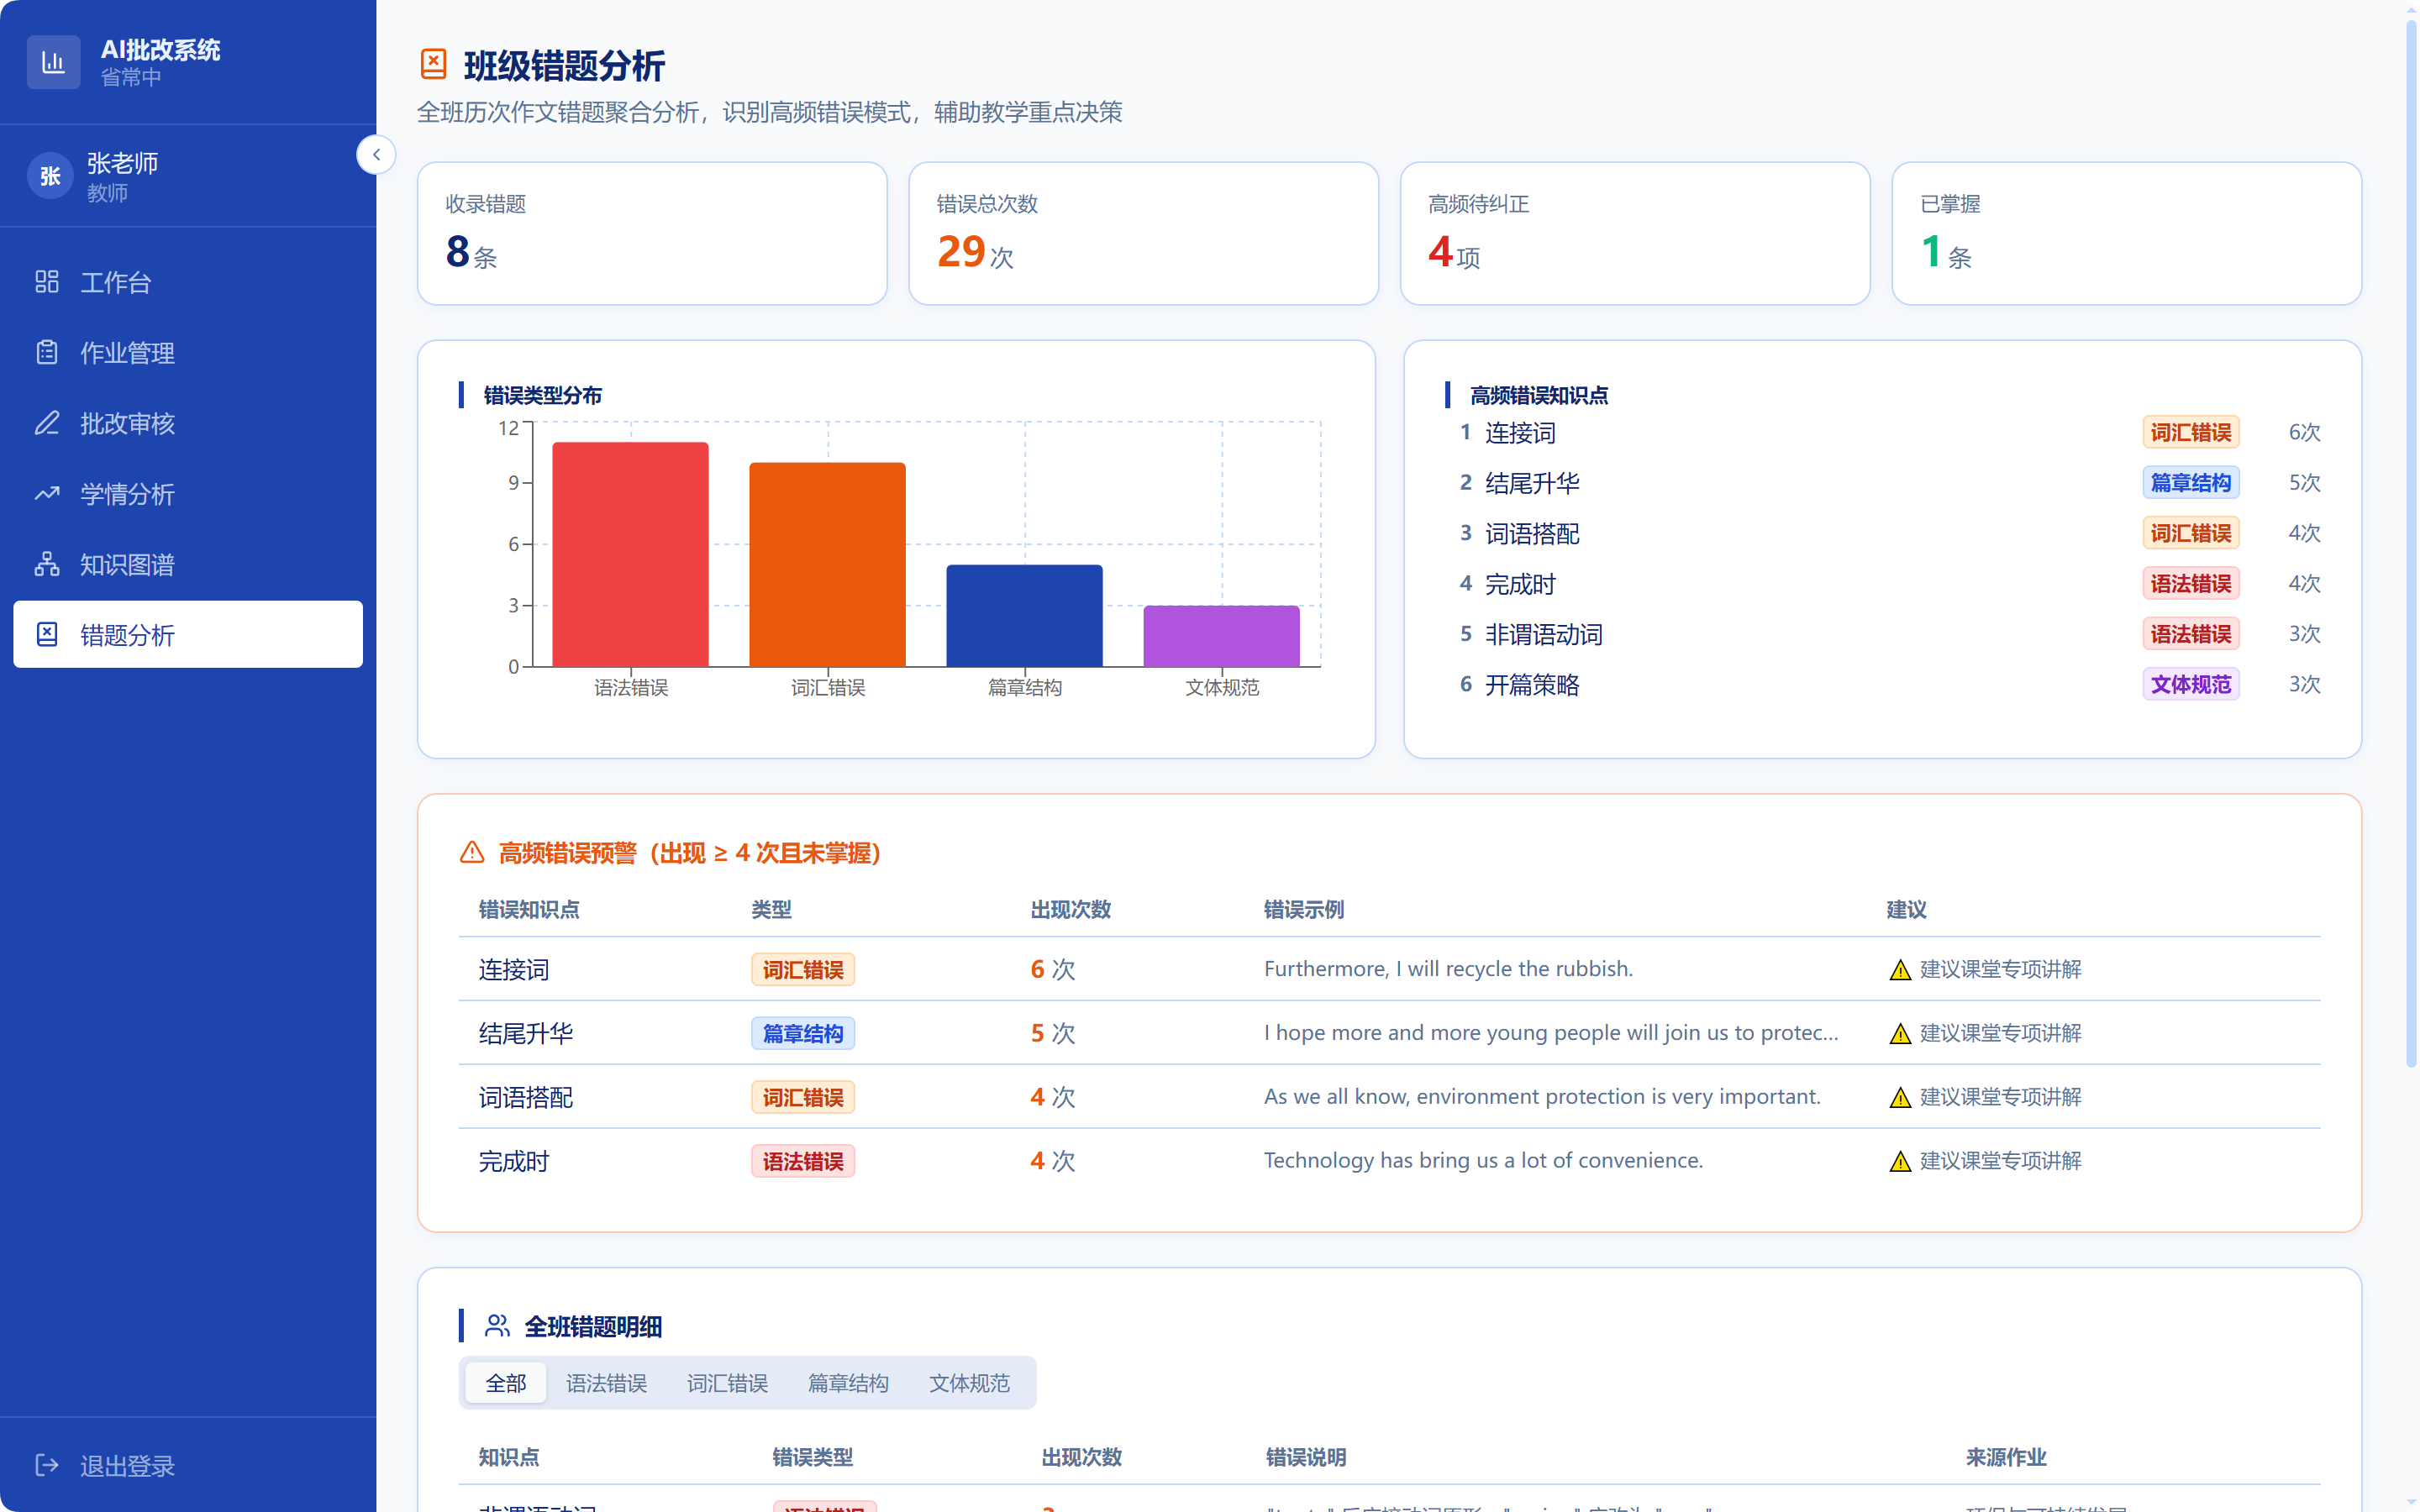Image resolution: width=2420 pixels, height=1512 pixels.
Task: Click the 班级错题分析 title icon
Action: tap(433, 64)
